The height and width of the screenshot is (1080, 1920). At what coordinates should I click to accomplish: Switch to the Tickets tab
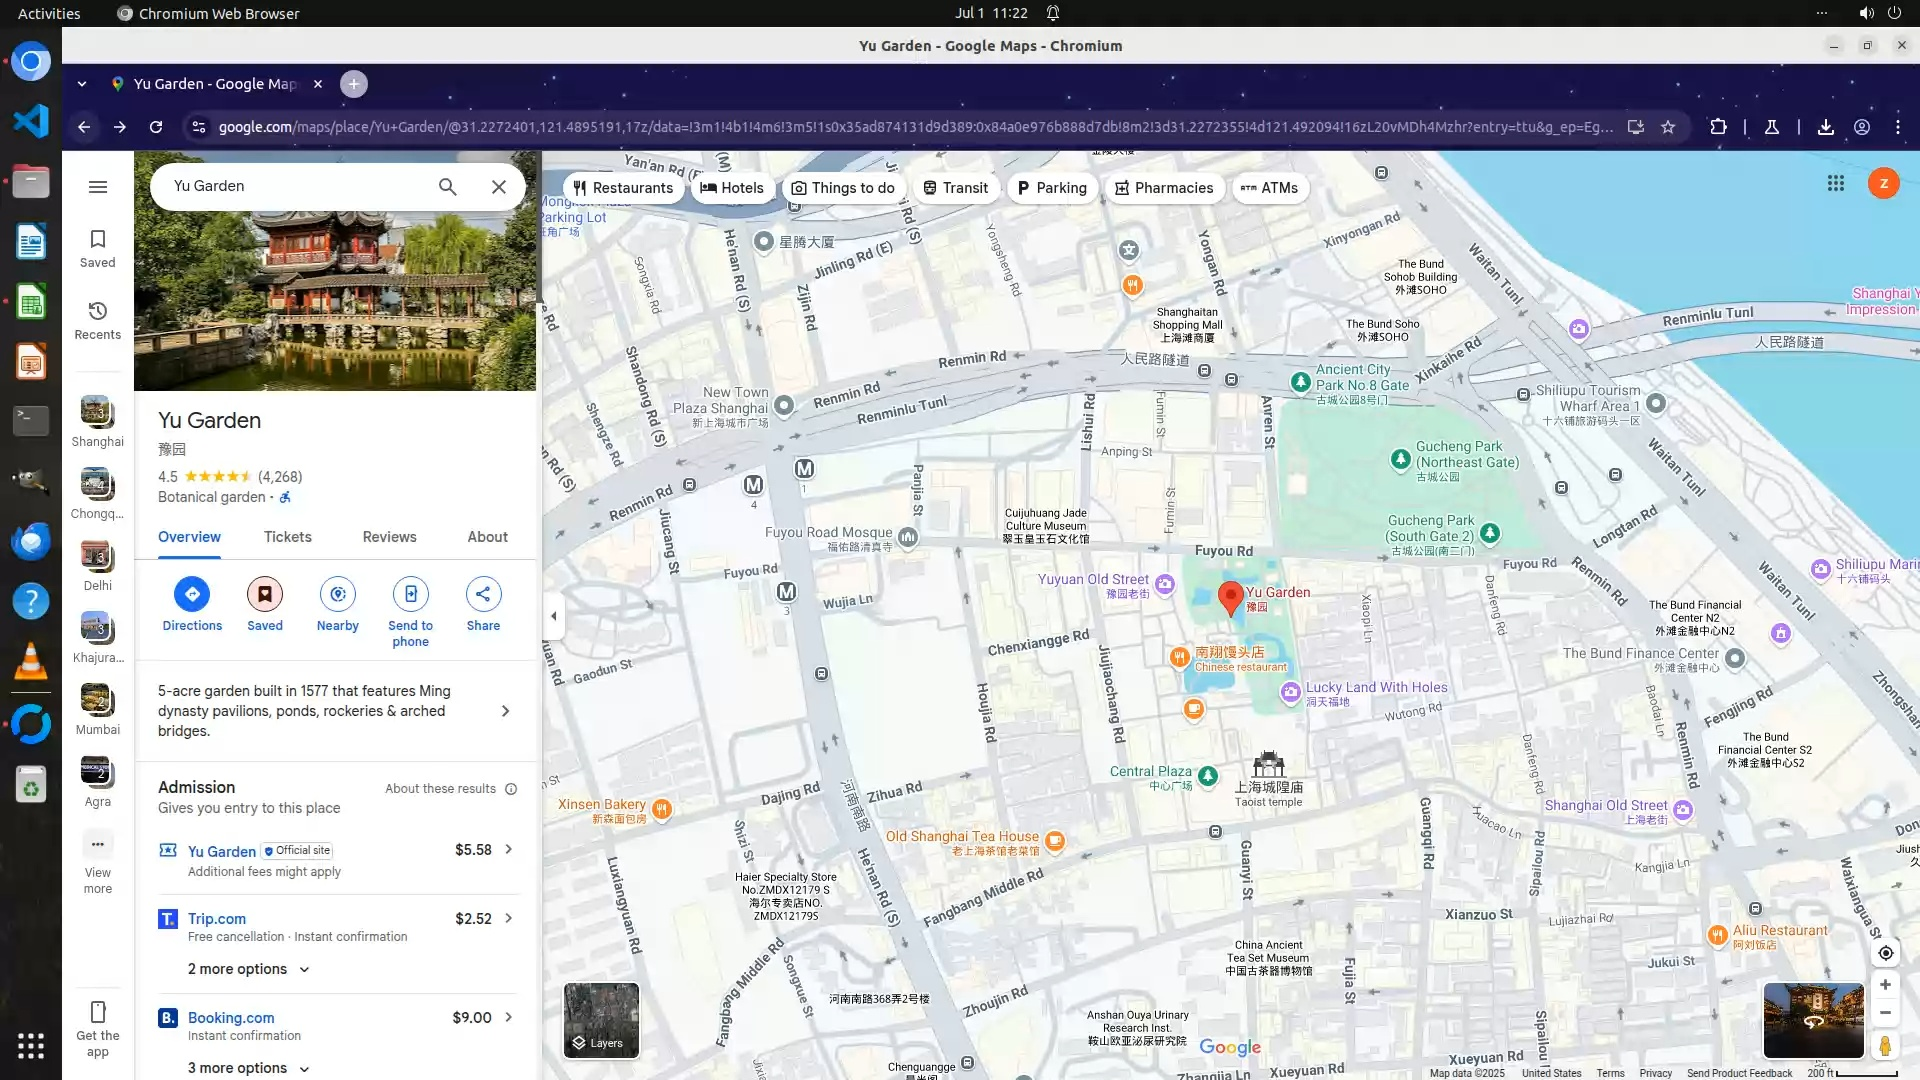point(288,537)
